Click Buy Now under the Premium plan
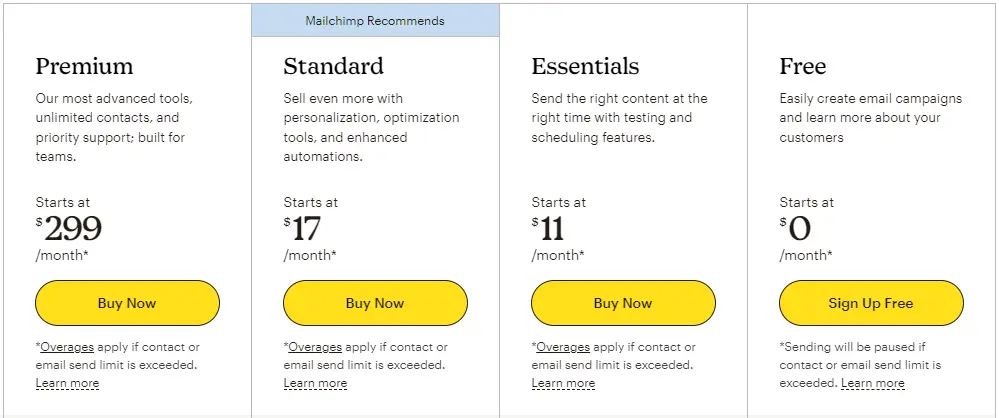 click(x=127, y=303)
